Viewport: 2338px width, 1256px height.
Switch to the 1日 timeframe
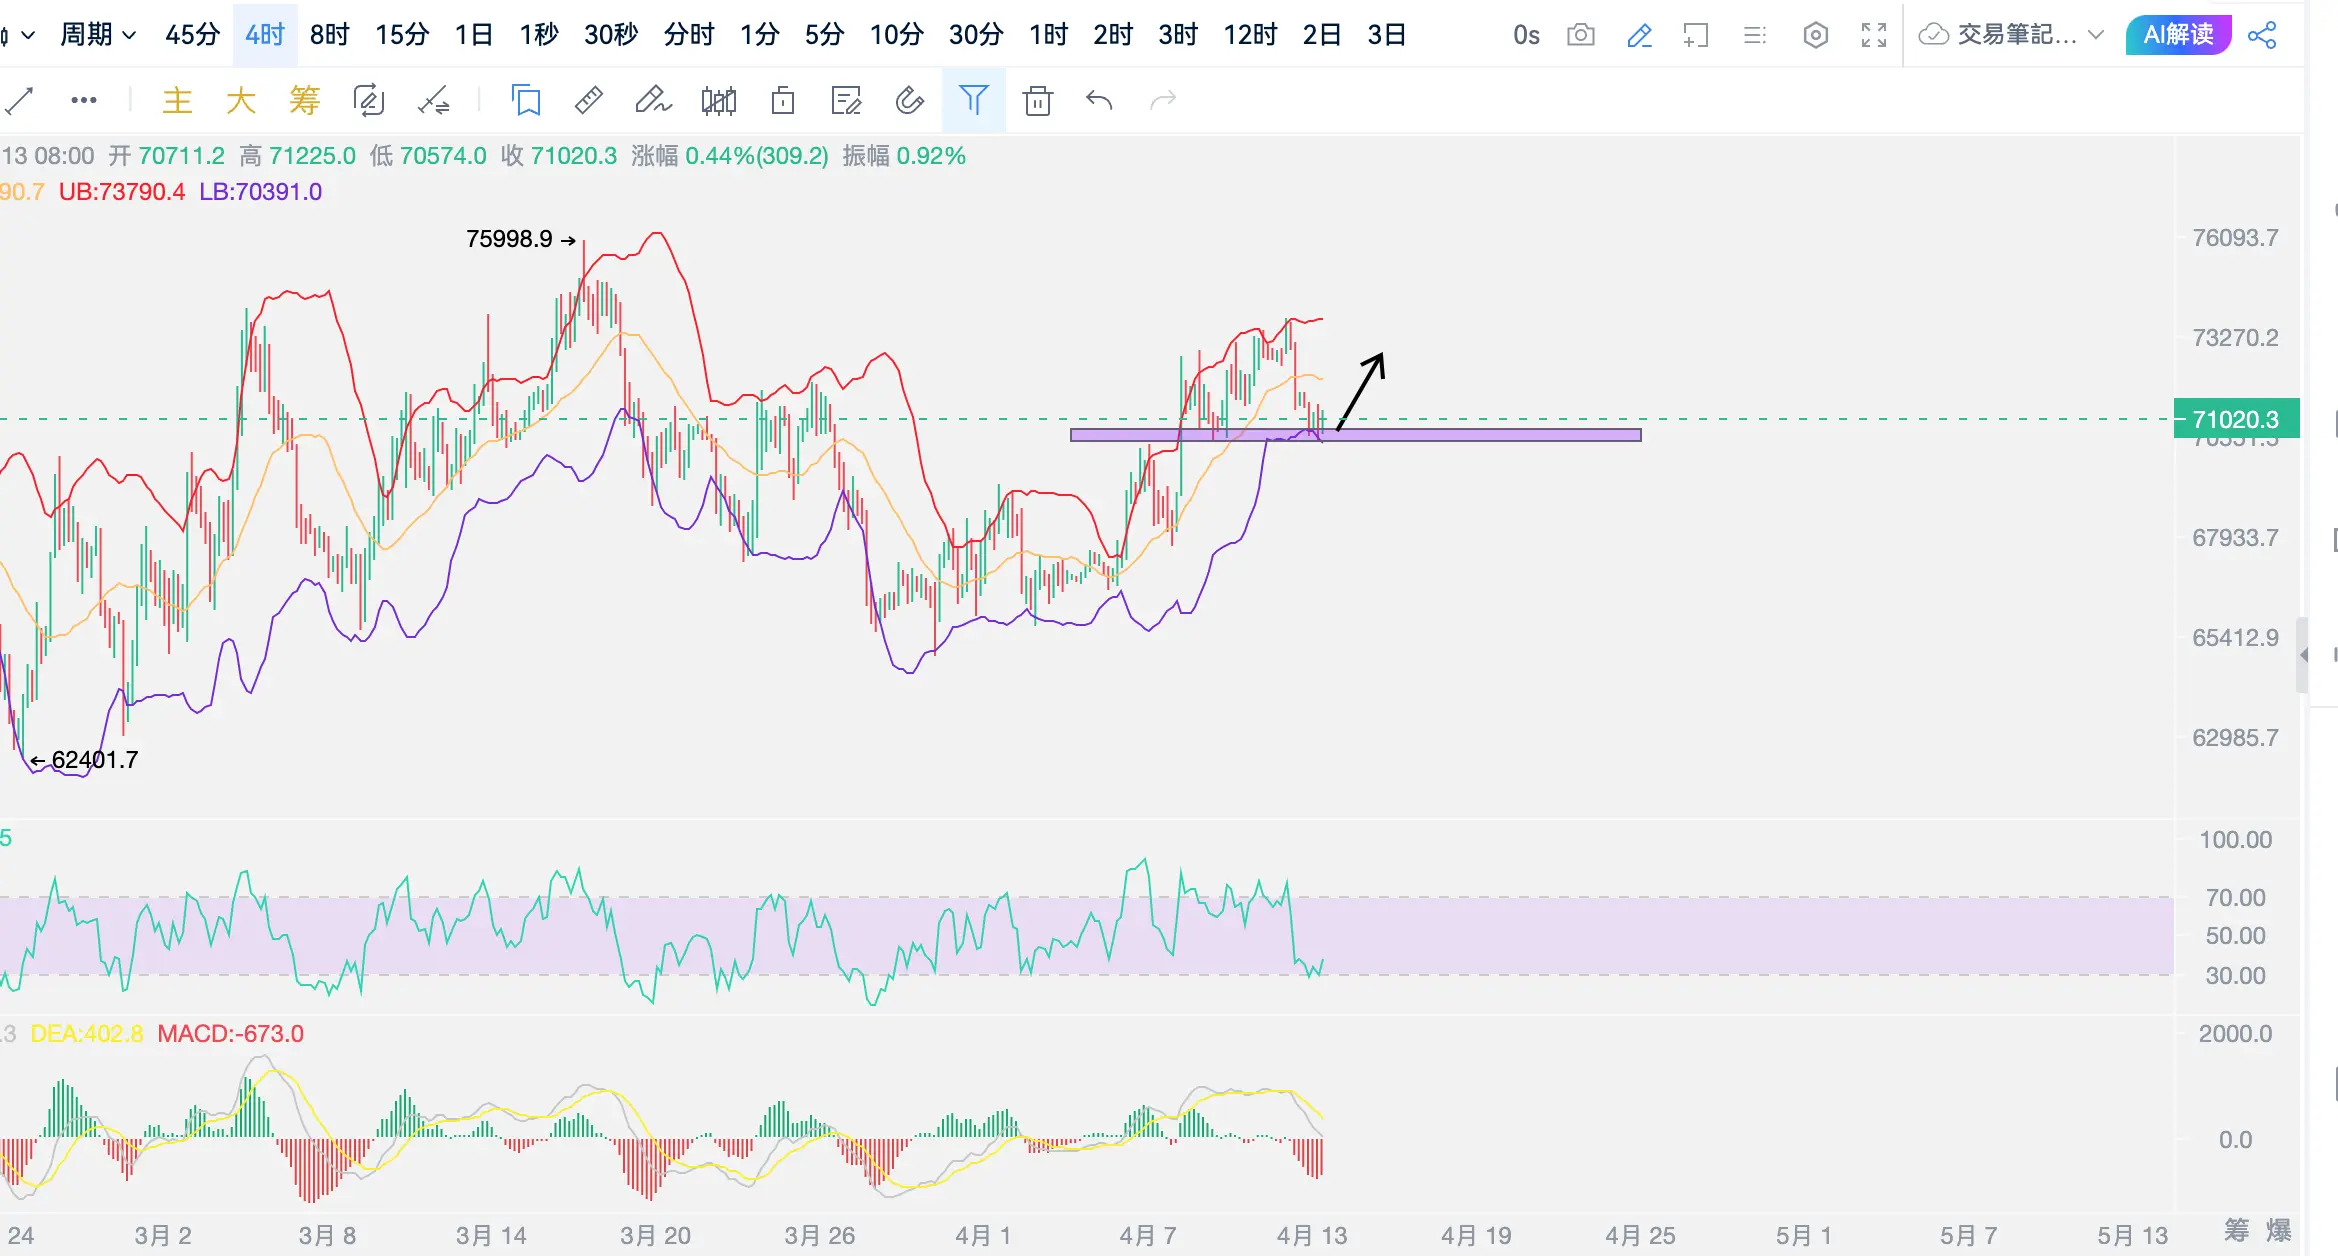[x=473, y=36]
